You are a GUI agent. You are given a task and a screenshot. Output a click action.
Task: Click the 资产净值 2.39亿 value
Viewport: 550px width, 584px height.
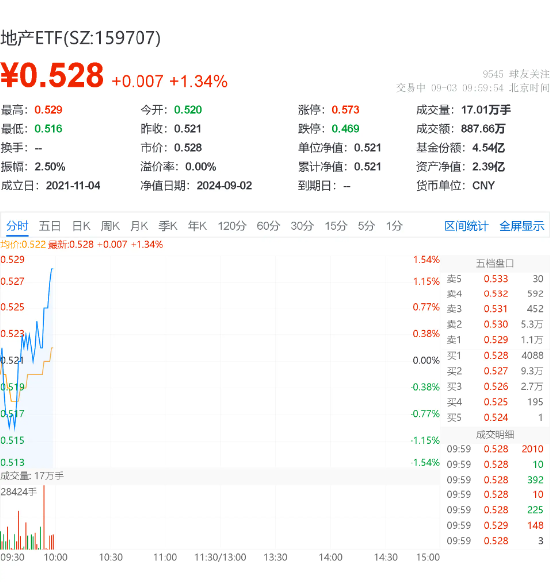[x=489, y=167]
